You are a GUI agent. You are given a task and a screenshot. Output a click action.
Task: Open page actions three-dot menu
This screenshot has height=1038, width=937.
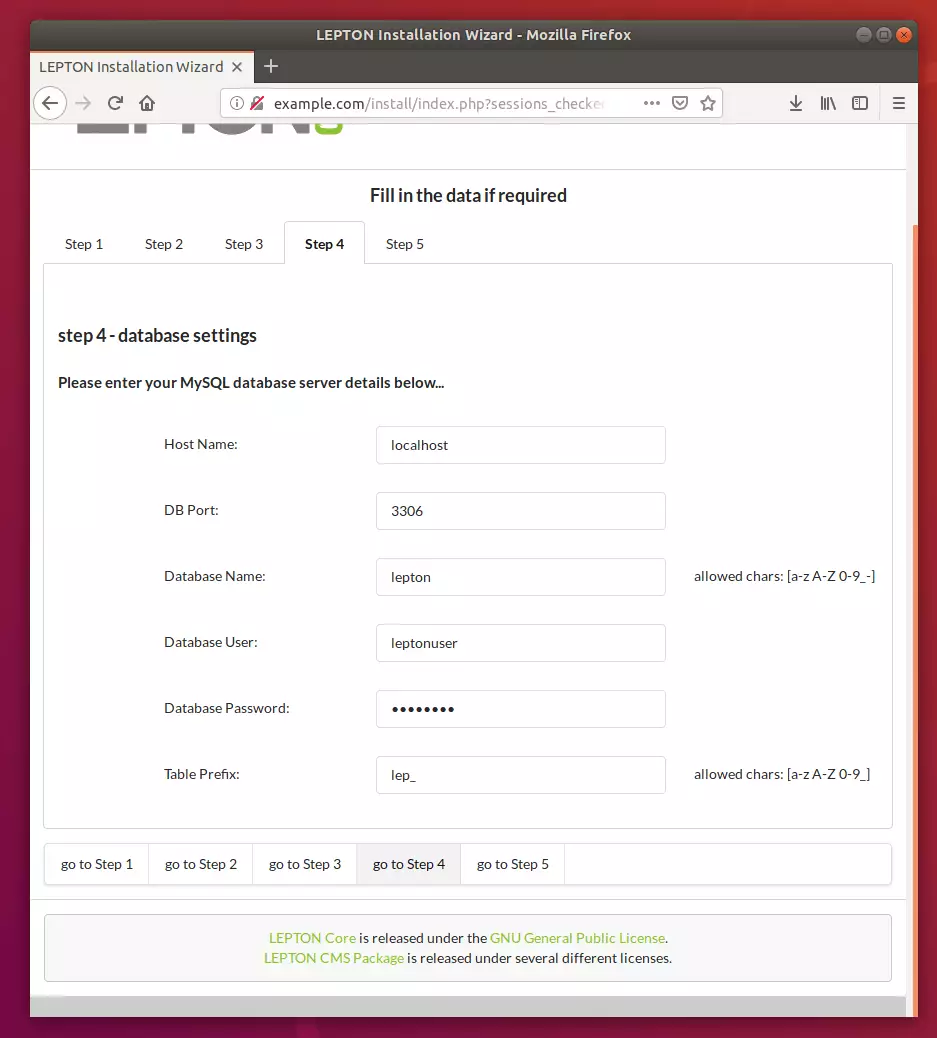tap(652, 103)
